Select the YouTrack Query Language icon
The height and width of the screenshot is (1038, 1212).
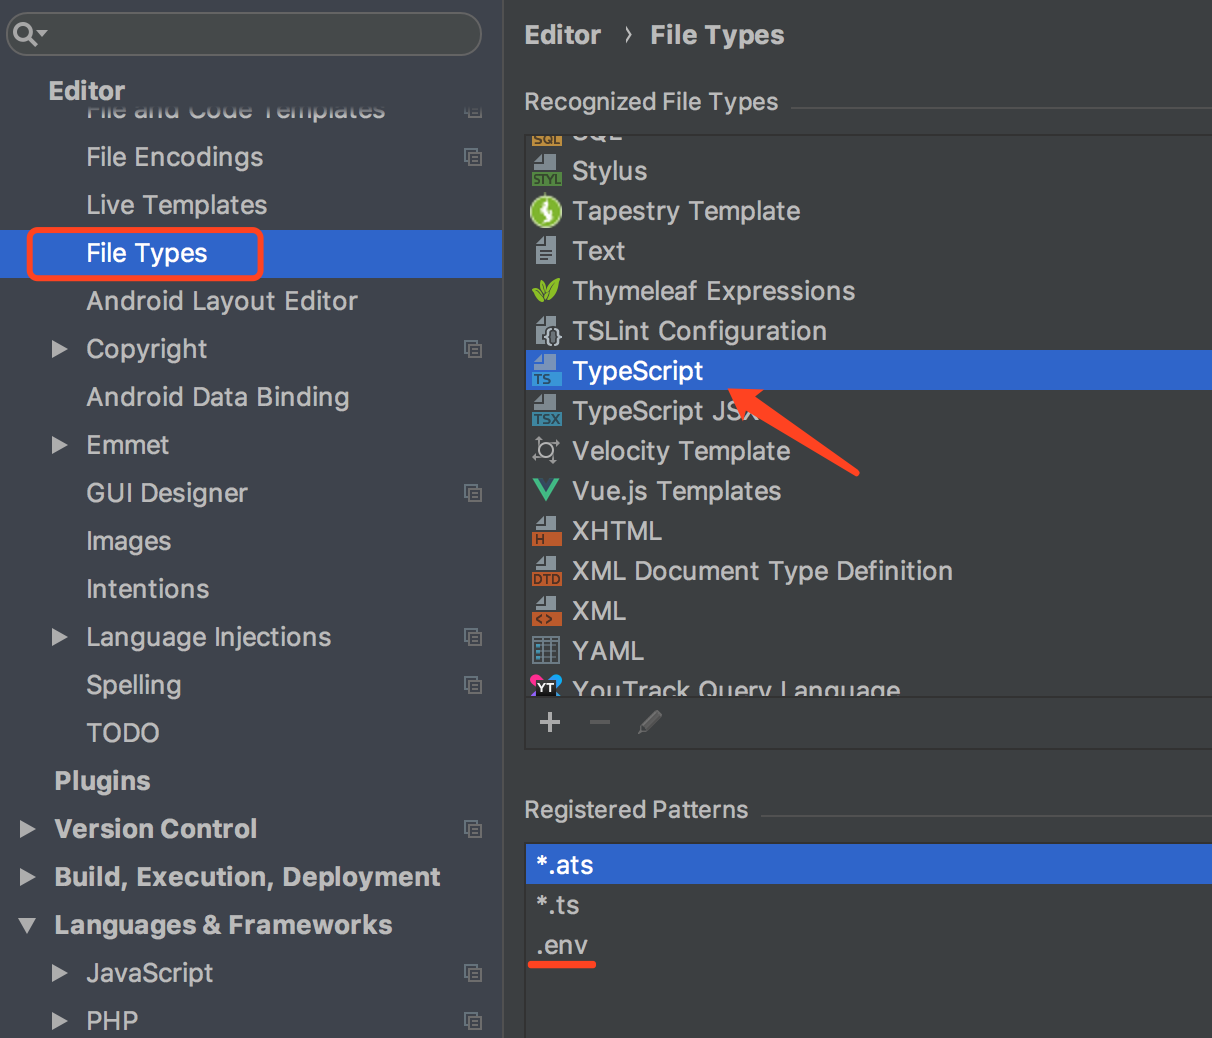coord(546,688)
